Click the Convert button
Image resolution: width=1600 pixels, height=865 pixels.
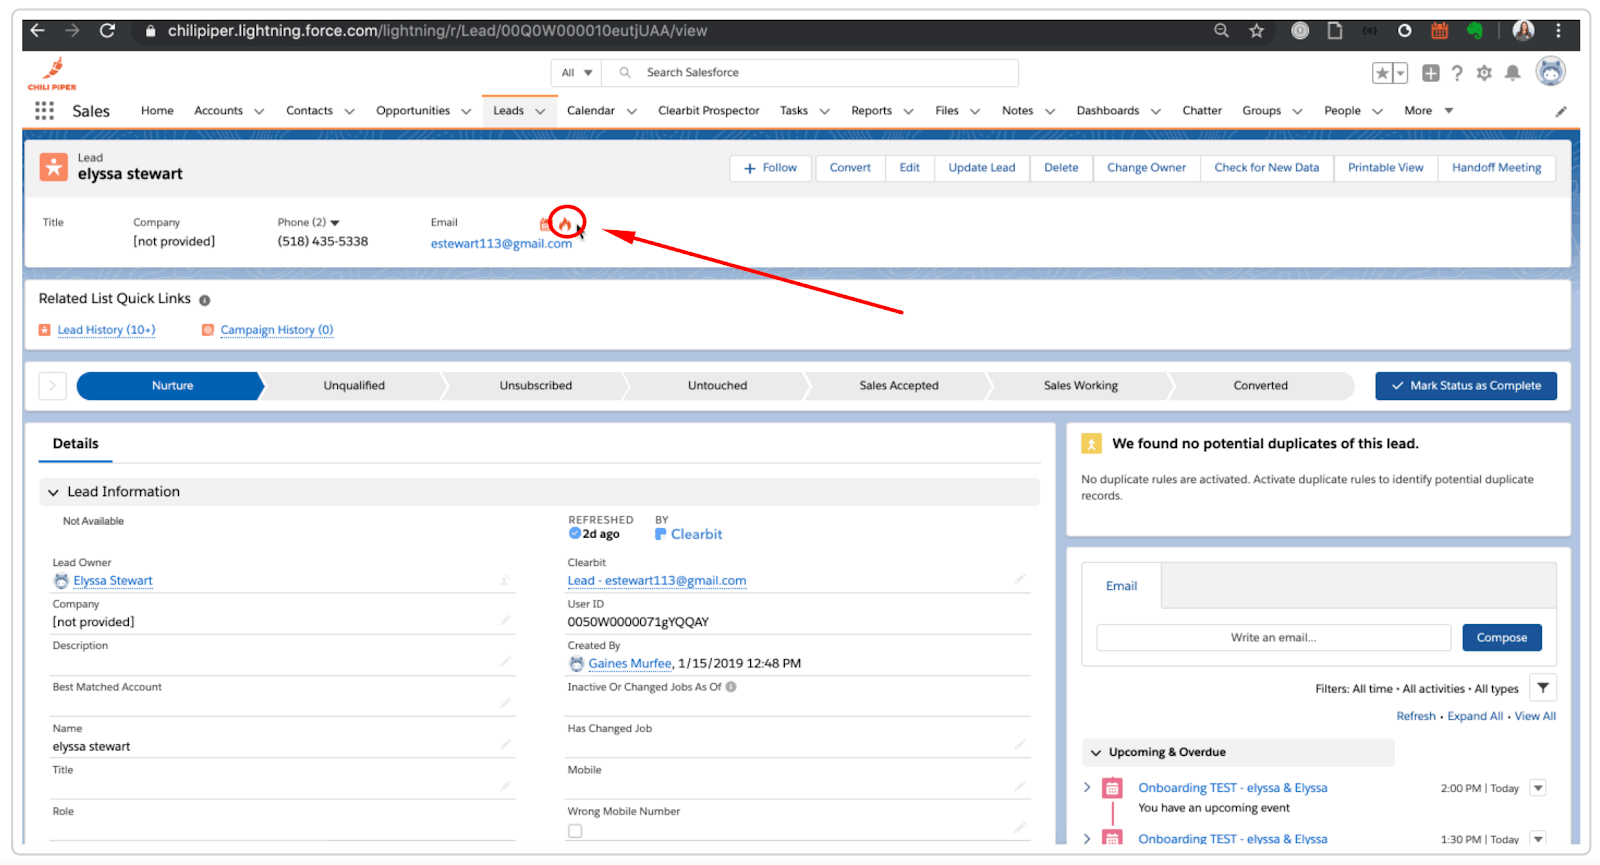(x=850, y=168)
